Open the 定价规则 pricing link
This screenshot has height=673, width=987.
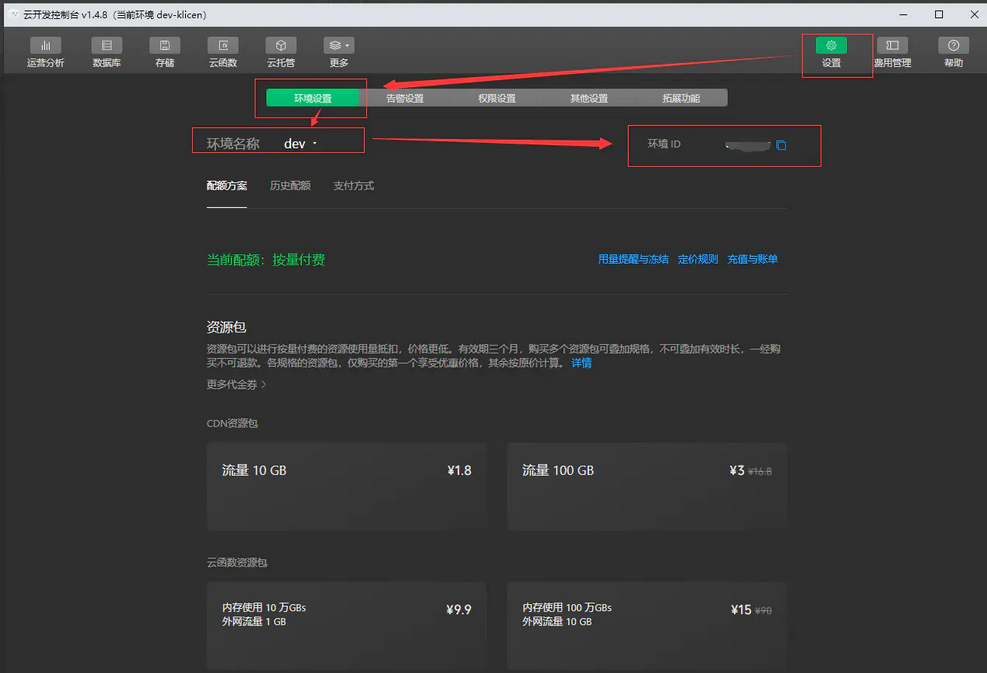698,259
